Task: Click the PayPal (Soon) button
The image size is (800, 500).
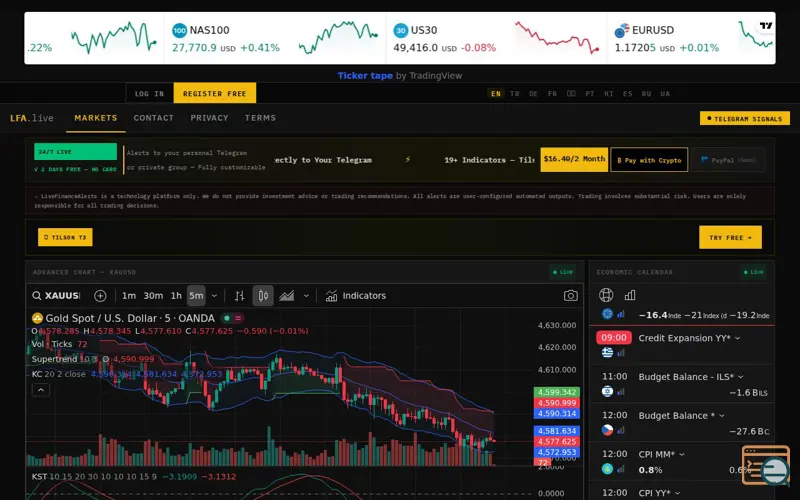Action: click(728, 160)
